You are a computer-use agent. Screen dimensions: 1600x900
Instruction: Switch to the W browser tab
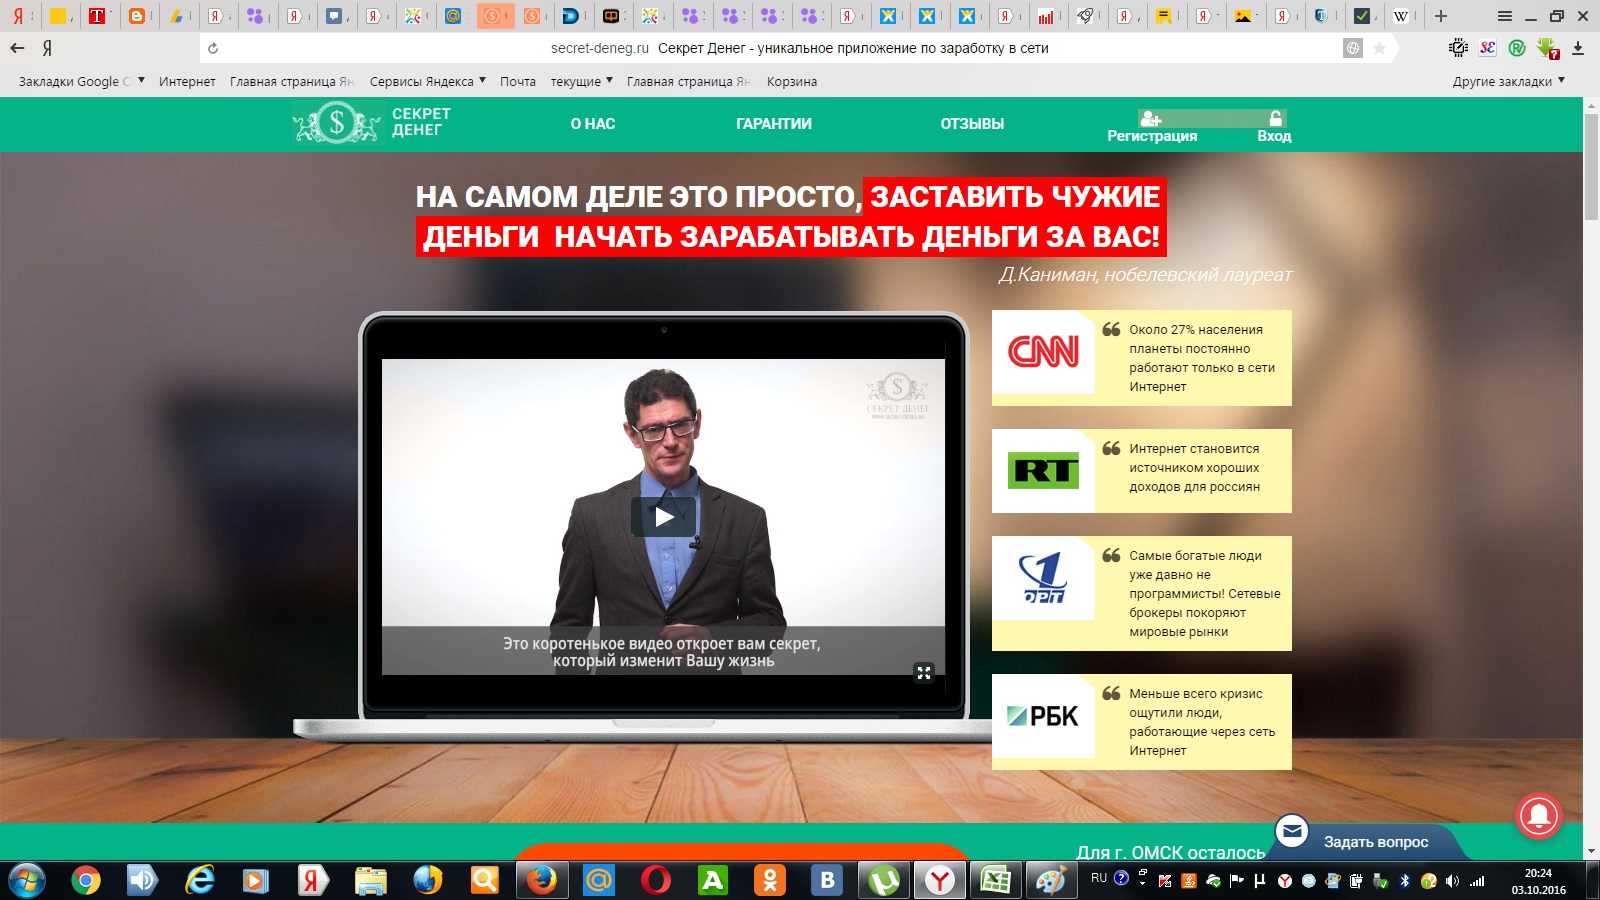tap(1401, 16)
